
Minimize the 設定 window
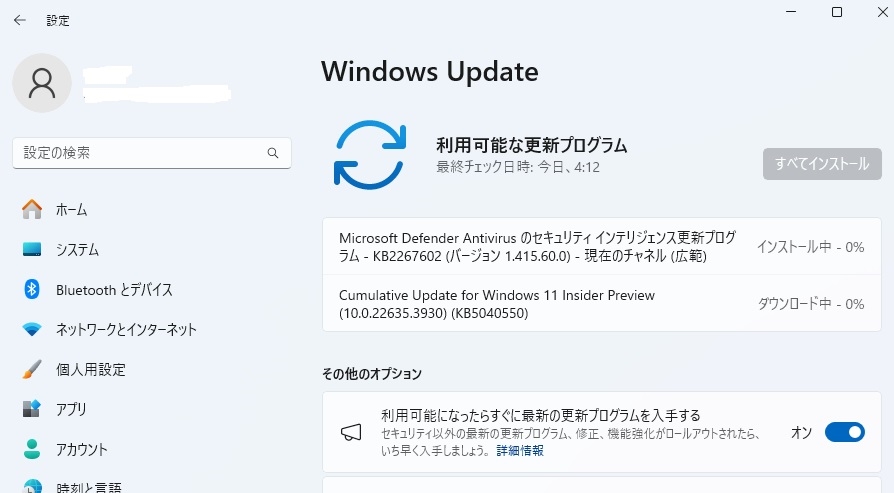791,12
